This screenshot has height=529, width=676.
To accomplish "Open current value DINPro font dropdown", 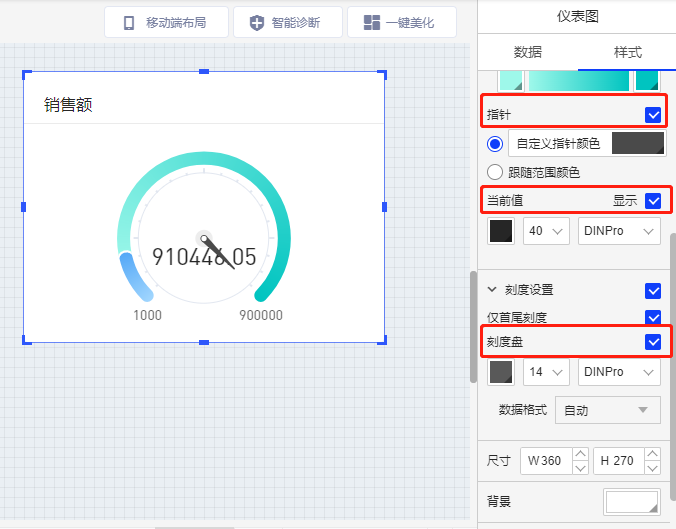I will pyautogui.click(x=619, y=231).
